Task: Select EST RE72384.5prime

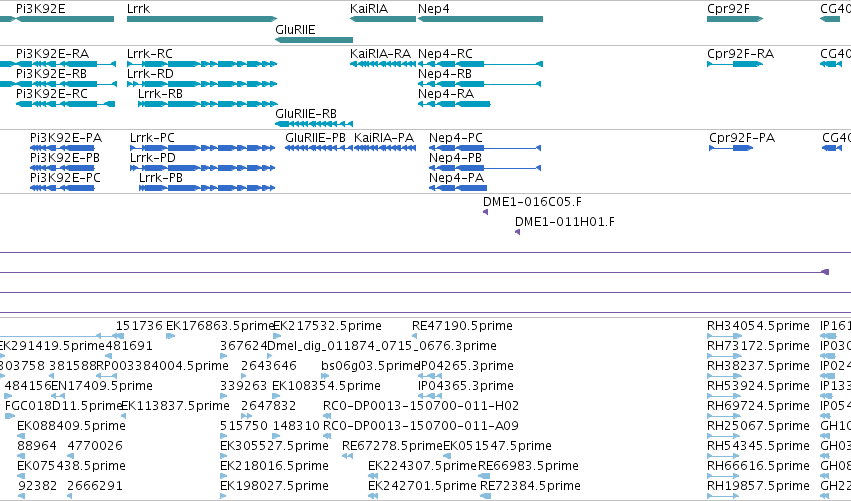Action: tap(486, 496)
